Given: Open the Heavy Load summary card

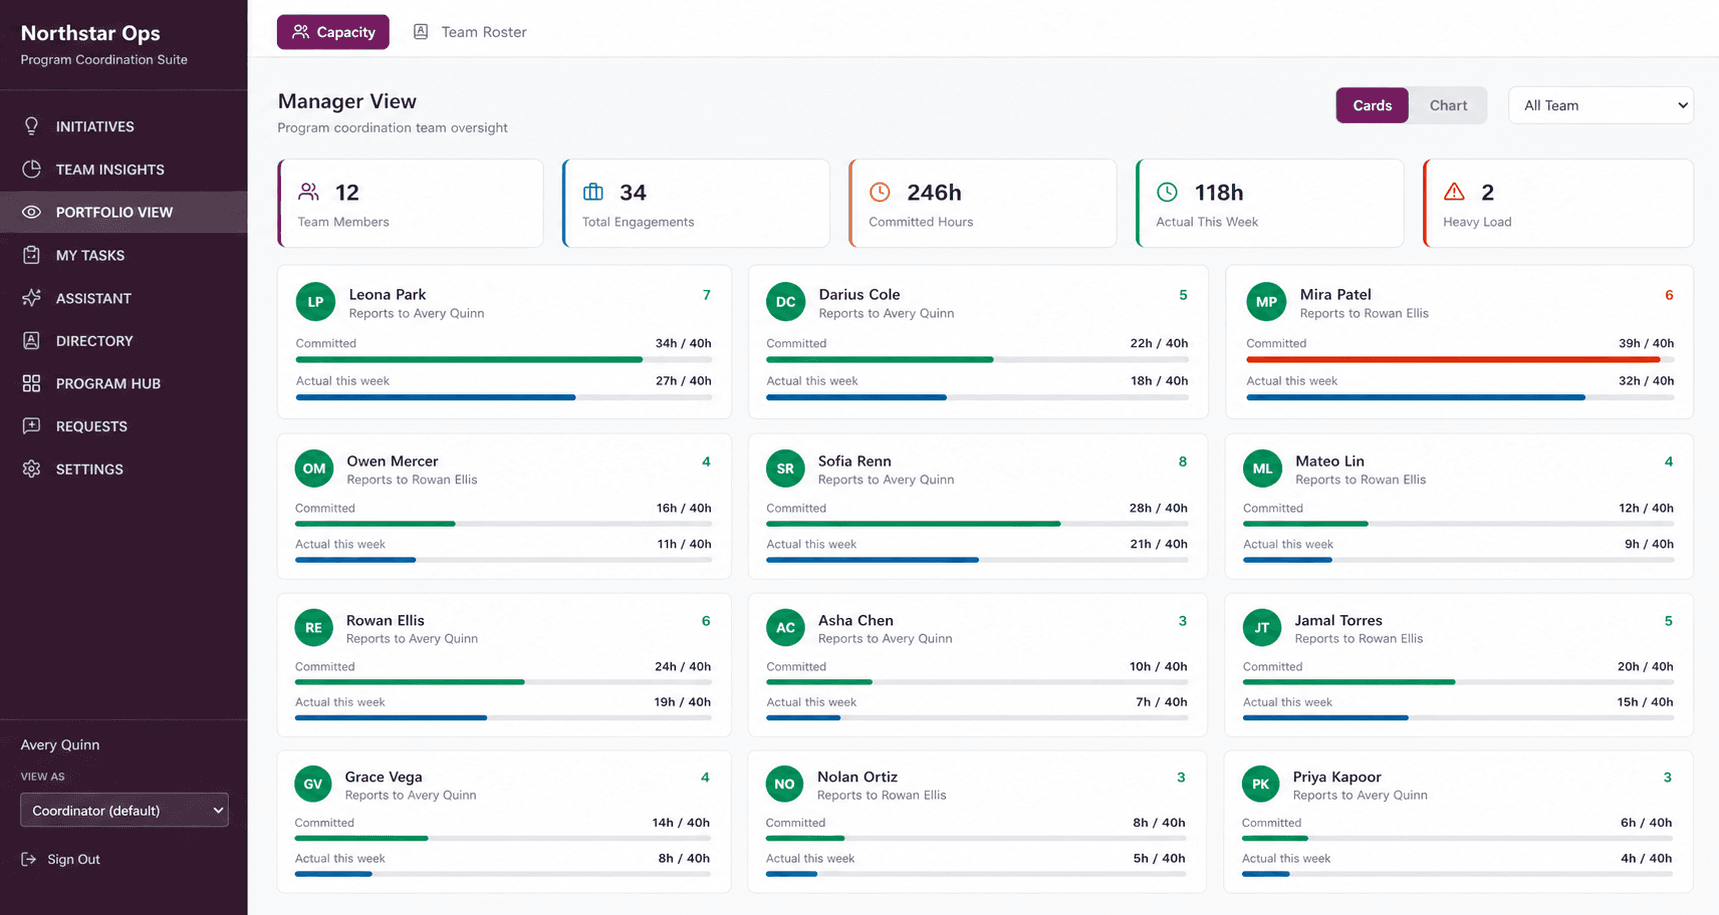Looking at the screenshot, I should click(x=1558, y=203).
